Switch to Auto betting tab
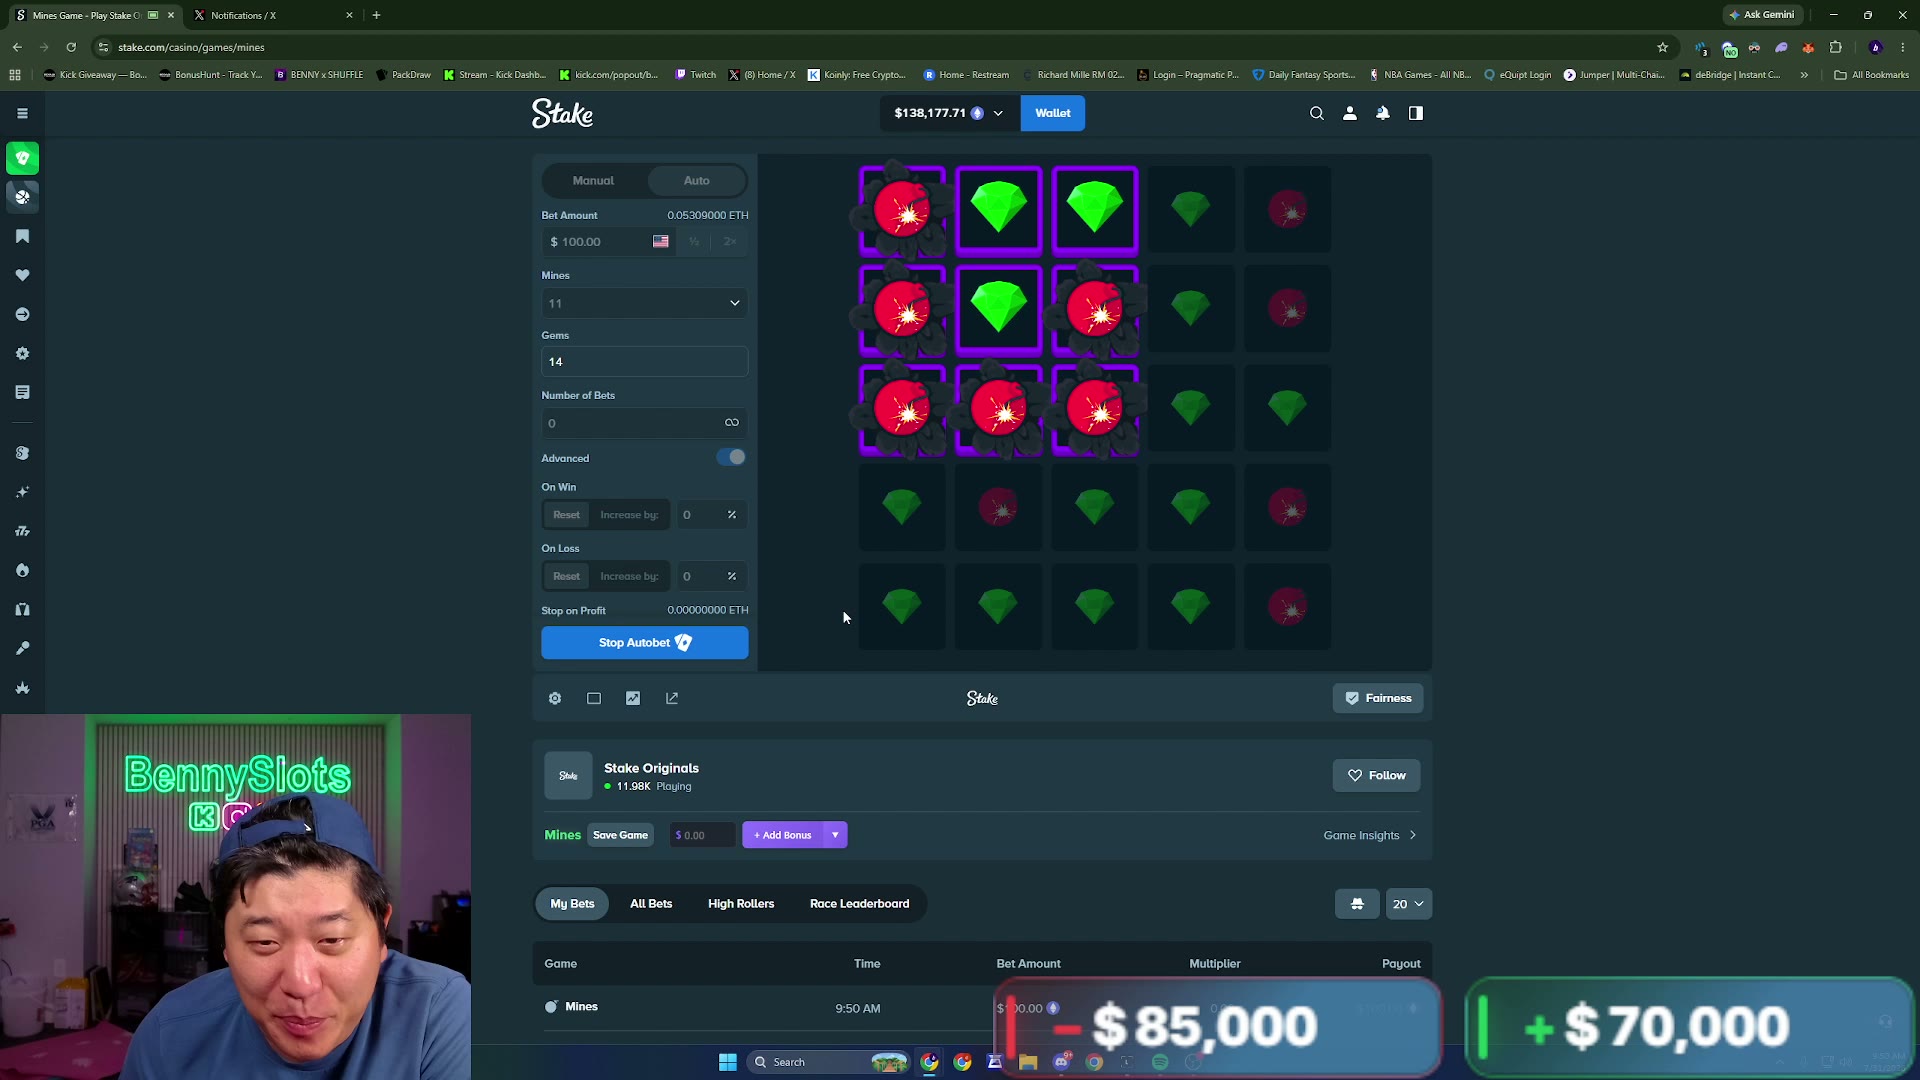Screen dimensions: 1920x1080 pos(697,181)
